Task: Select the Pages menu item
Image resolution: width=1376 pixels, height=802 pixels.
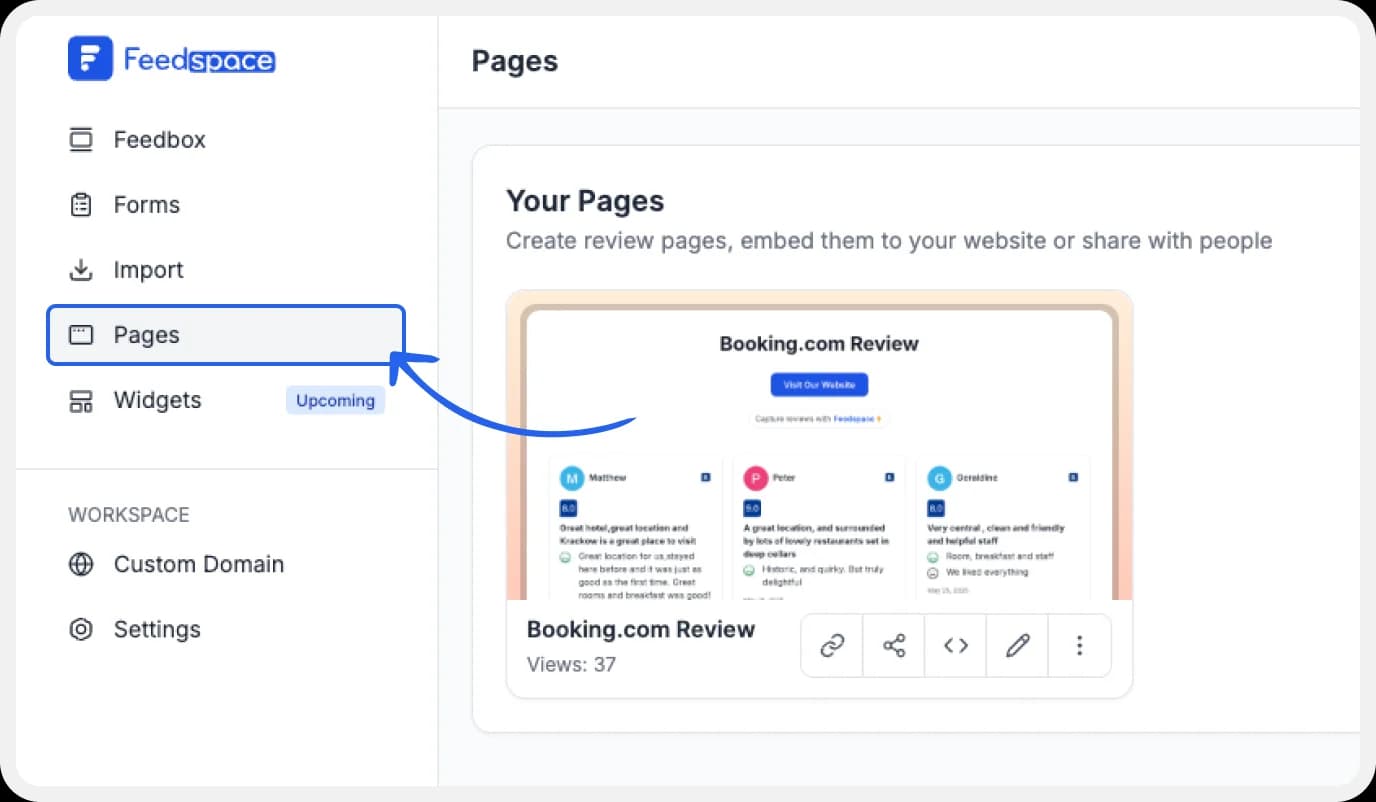Action: click(147, 334)
